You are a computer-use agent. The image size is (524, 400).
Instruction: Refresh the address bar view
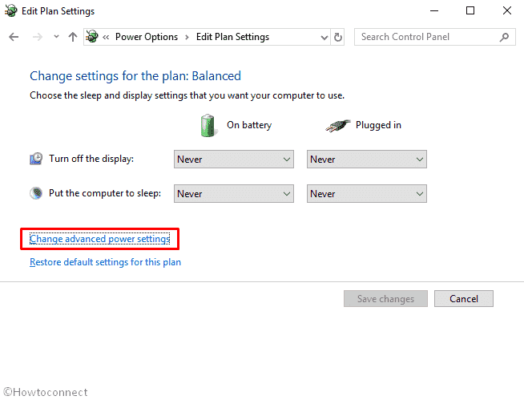[338, 37]
